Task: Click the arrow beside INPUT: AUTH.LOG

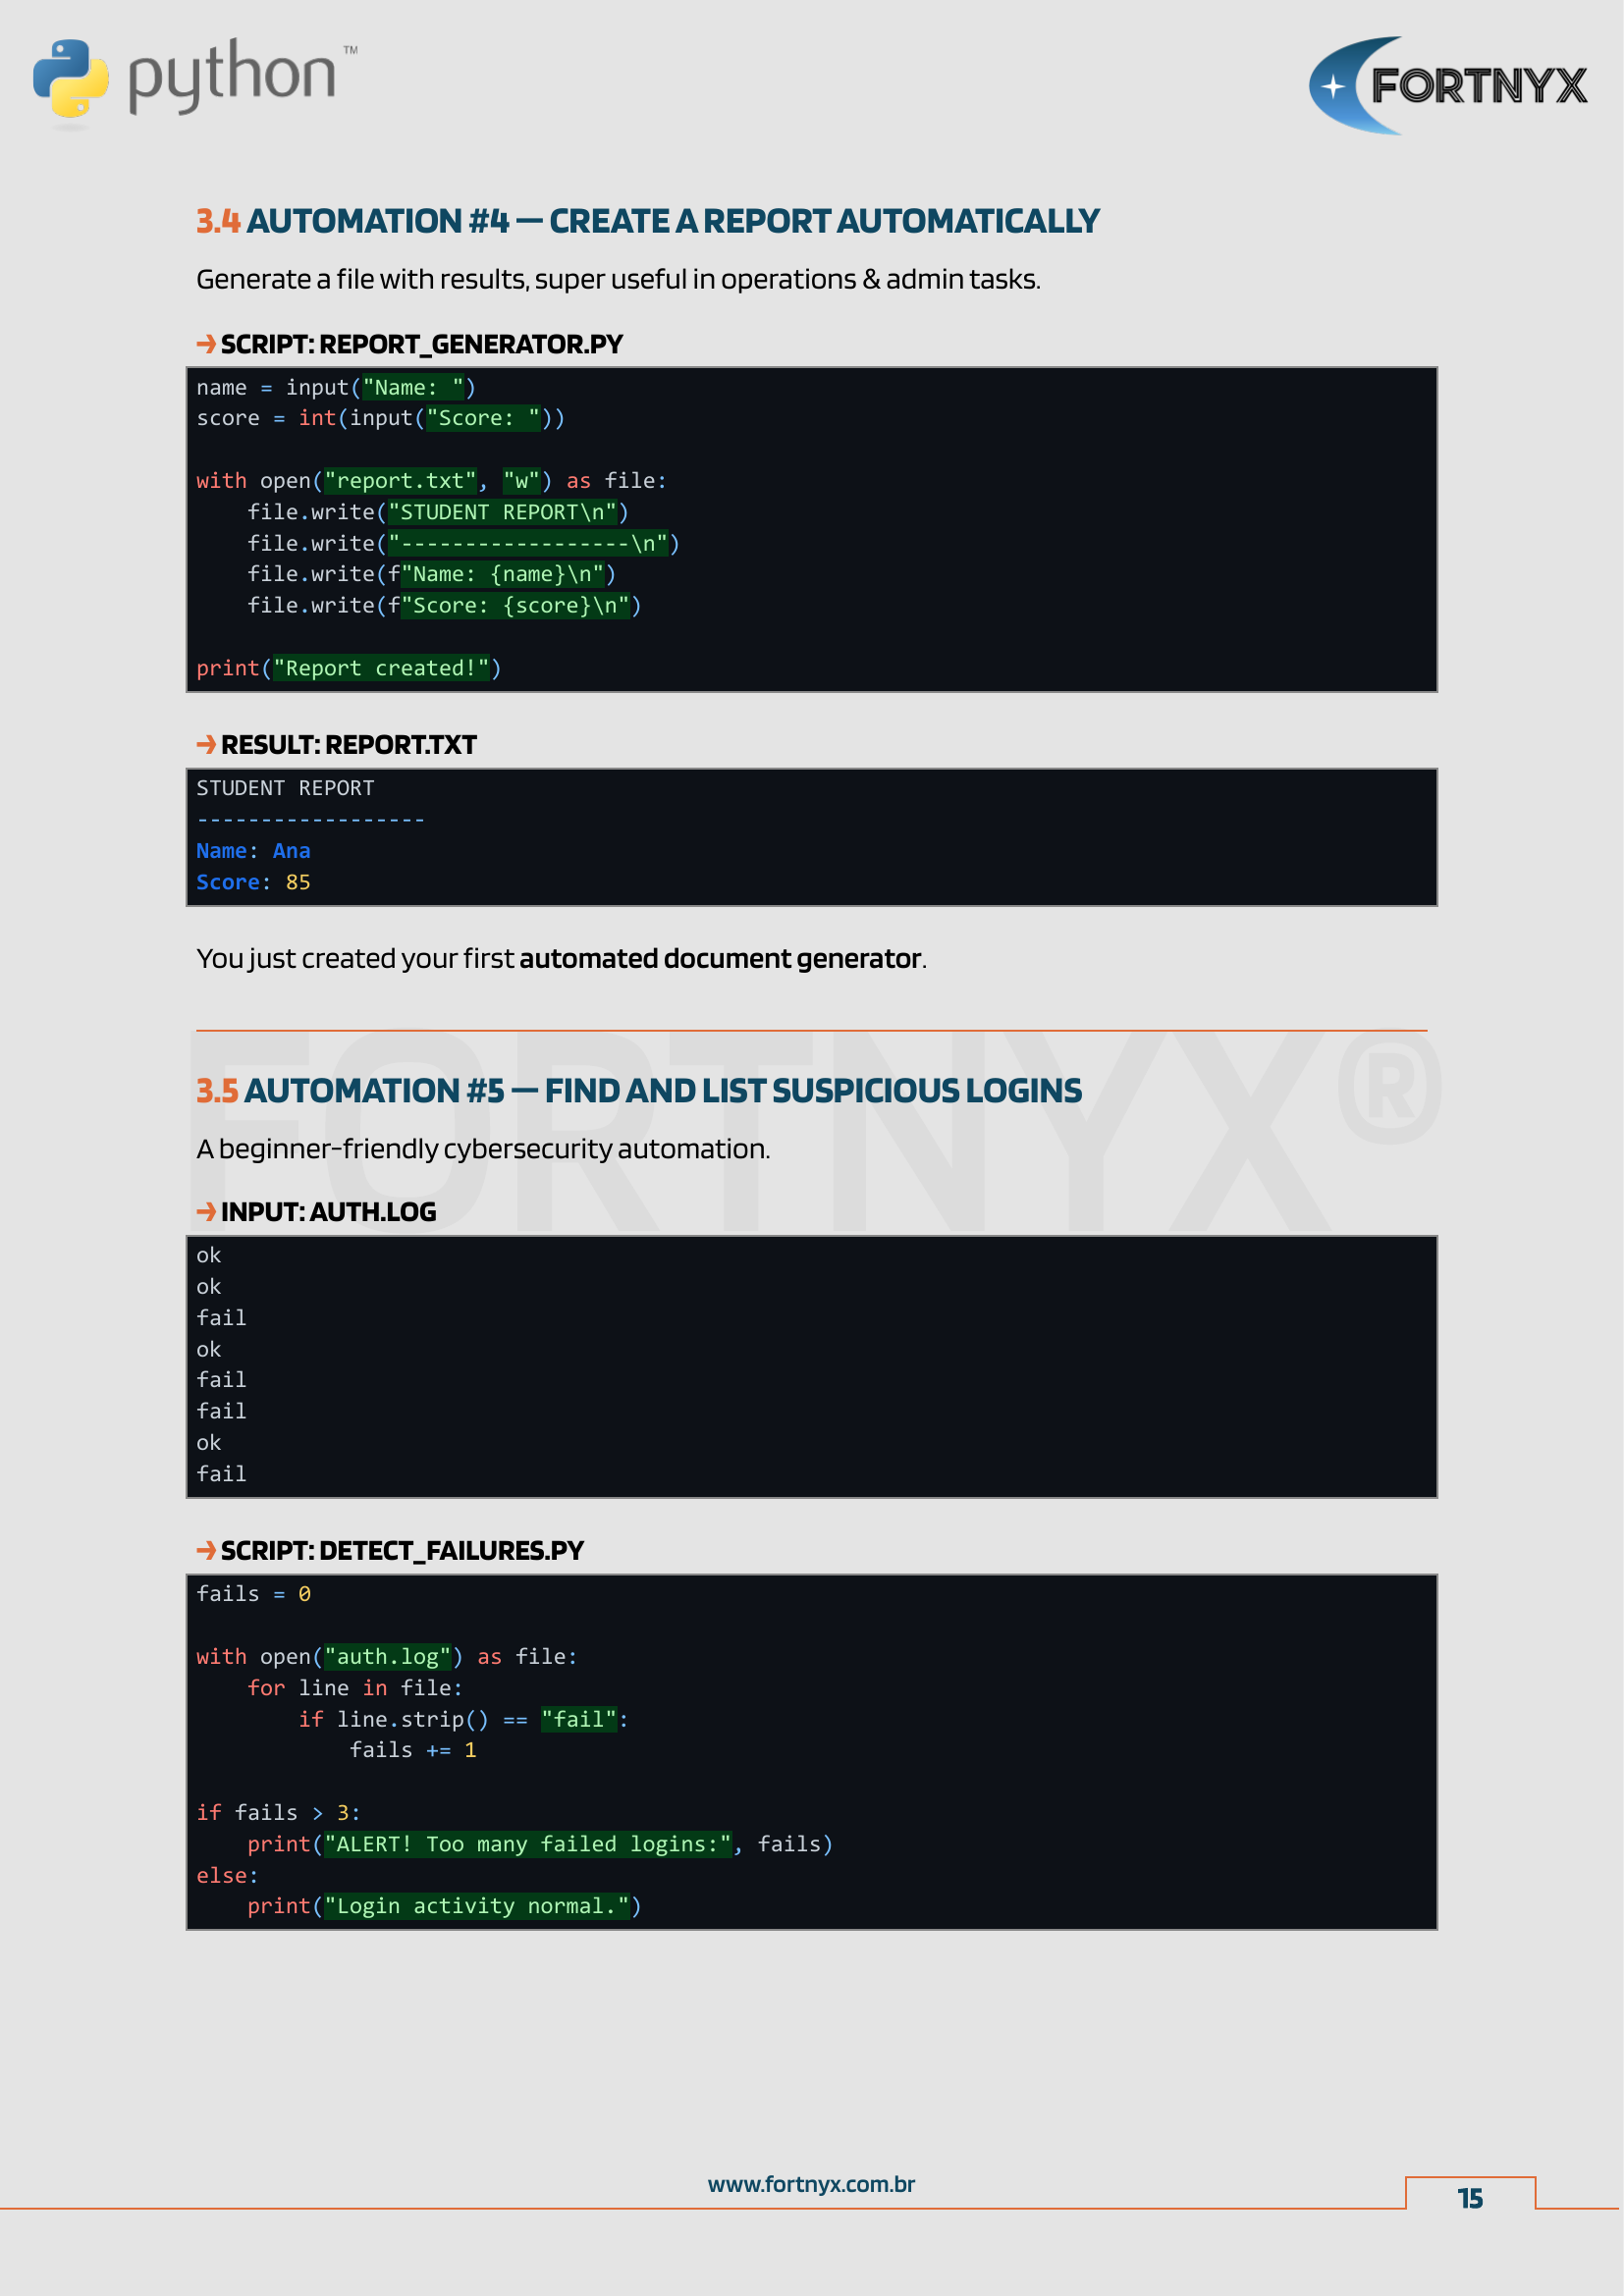Action: [206, 1211]
